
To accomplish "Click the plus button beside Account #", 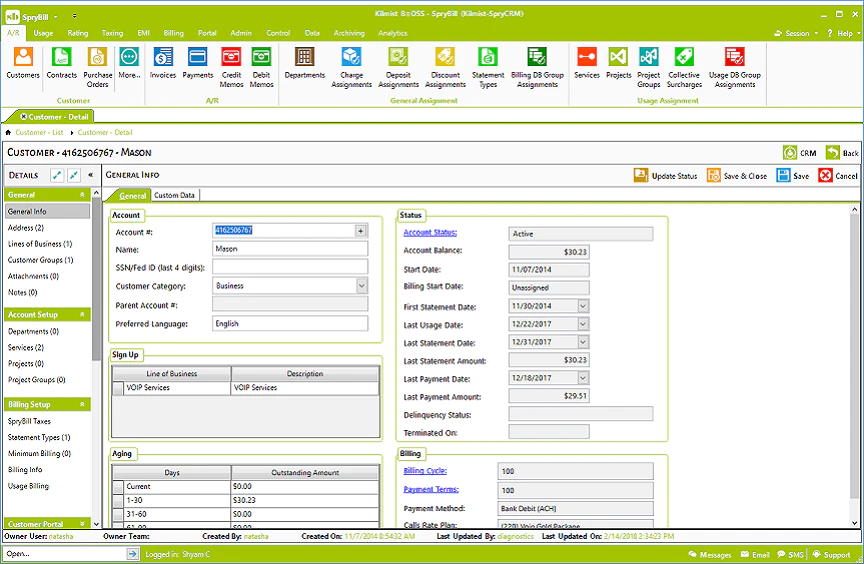I will tap(360, 231).
